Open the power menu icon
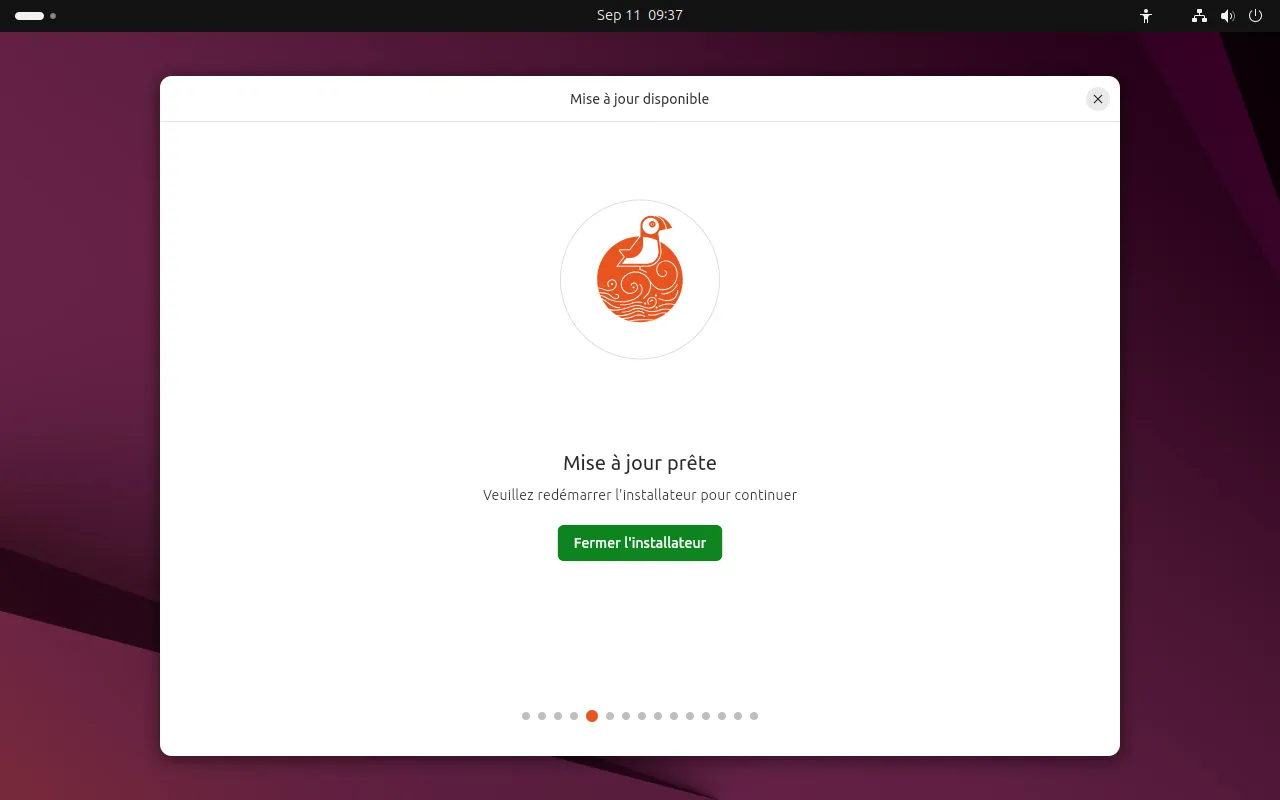Viewport: 1280px width, 800px height. [1255, 16]
